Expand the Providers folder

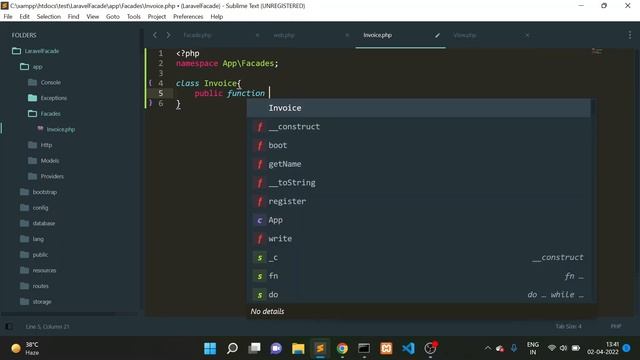point(52,176)
